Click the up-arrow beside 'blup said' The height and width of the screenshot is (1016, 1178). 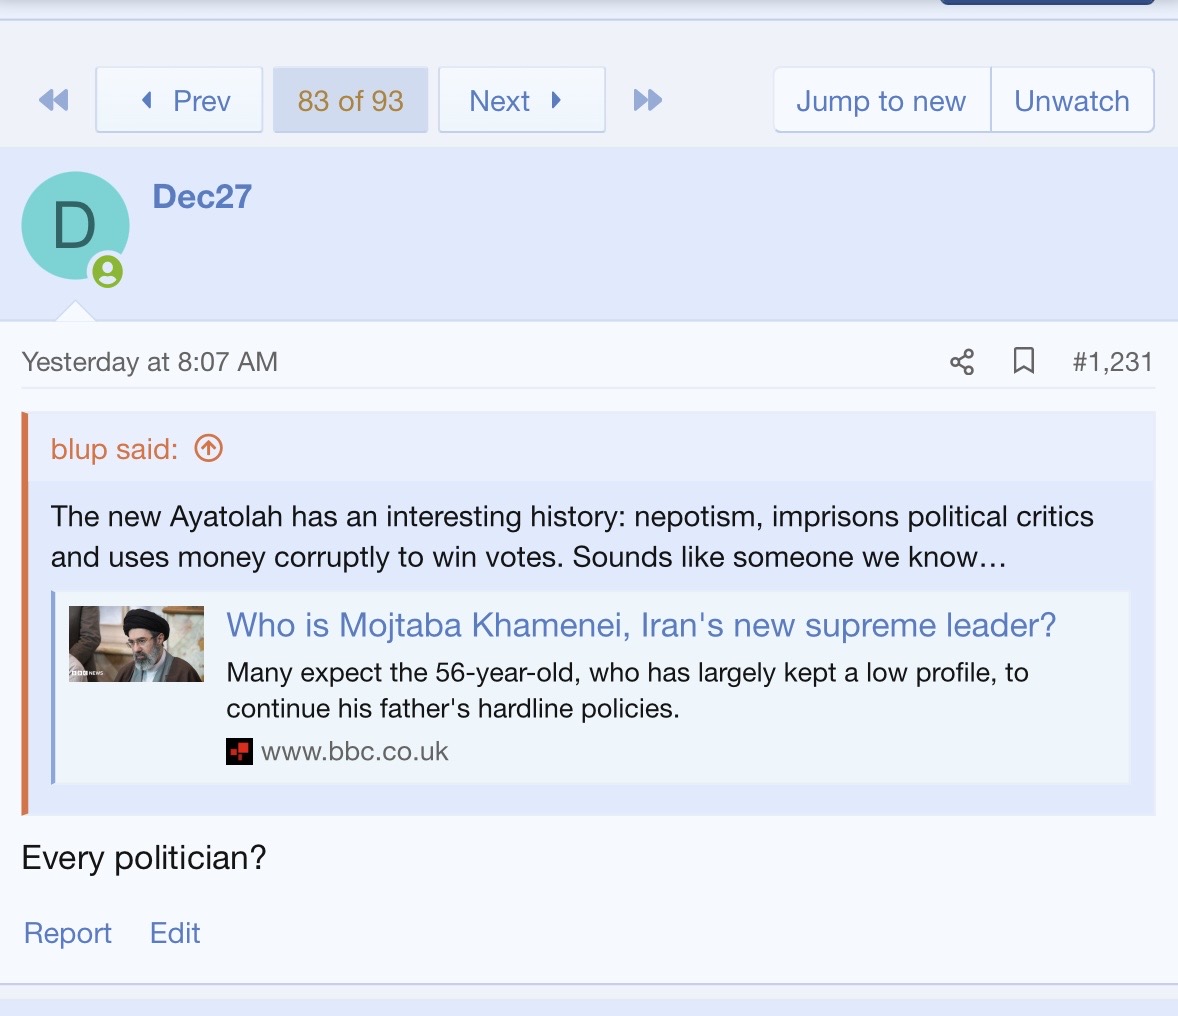pos(208,449)
